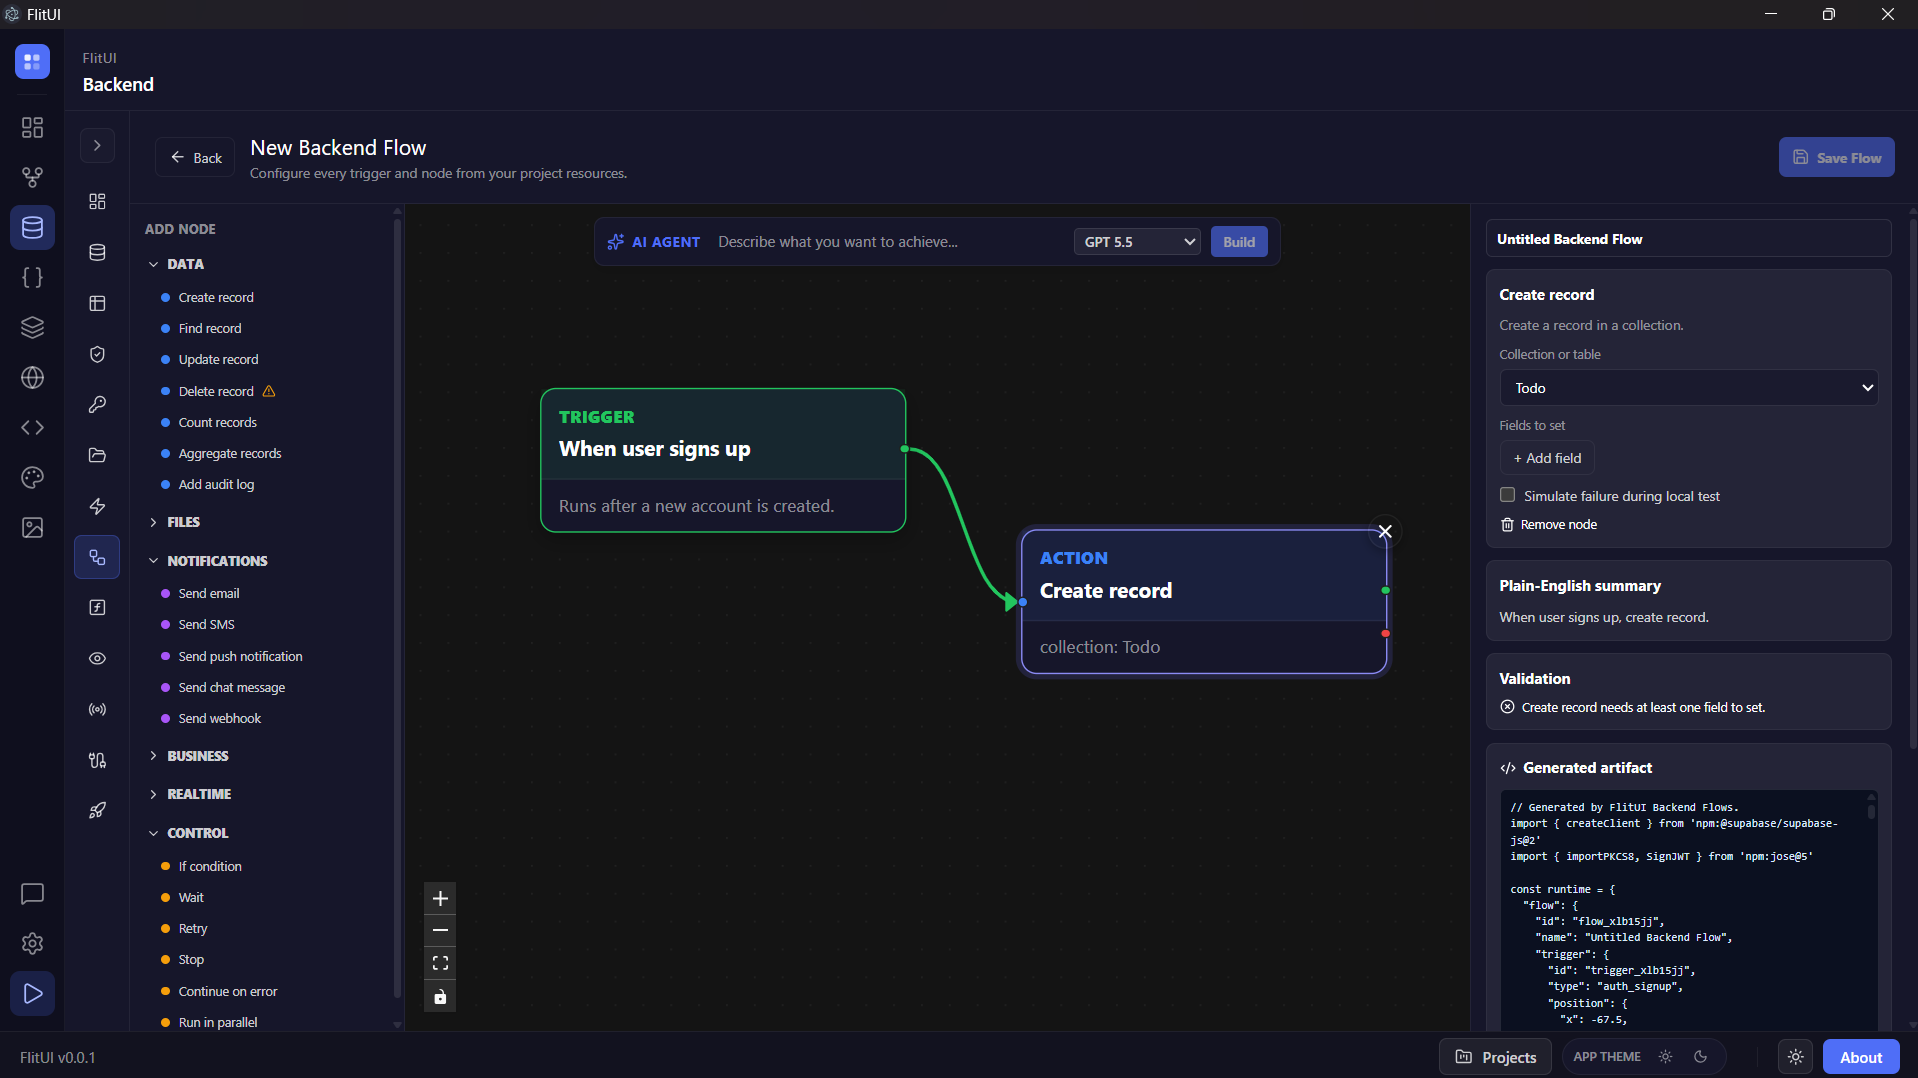Viewport: 1918px width, 1078px height.
Task: Click the red error output port on Create record
Action: pos(1385,634)
